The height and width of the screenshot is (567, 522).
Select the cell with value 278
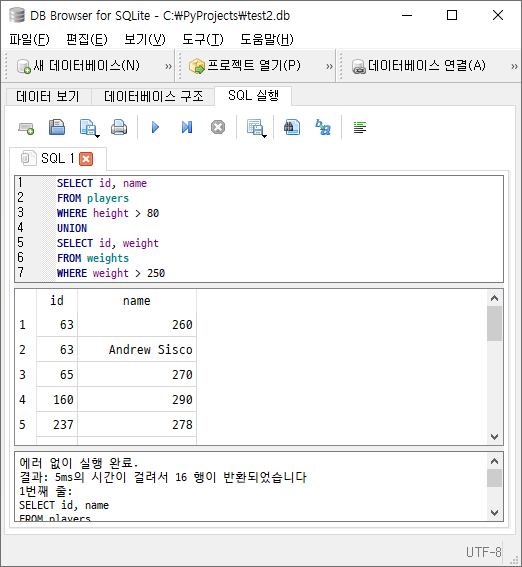tap(137, 425)
